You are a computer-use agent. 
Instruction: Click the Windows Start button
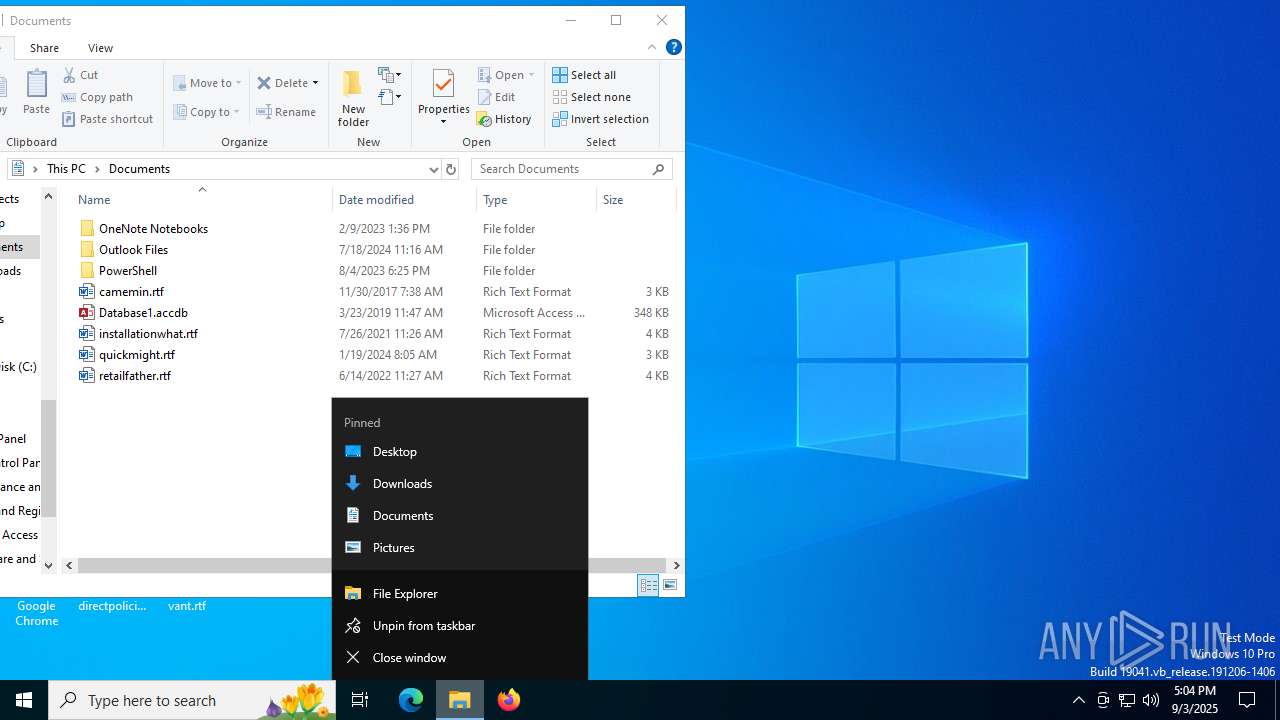[24, 700]
